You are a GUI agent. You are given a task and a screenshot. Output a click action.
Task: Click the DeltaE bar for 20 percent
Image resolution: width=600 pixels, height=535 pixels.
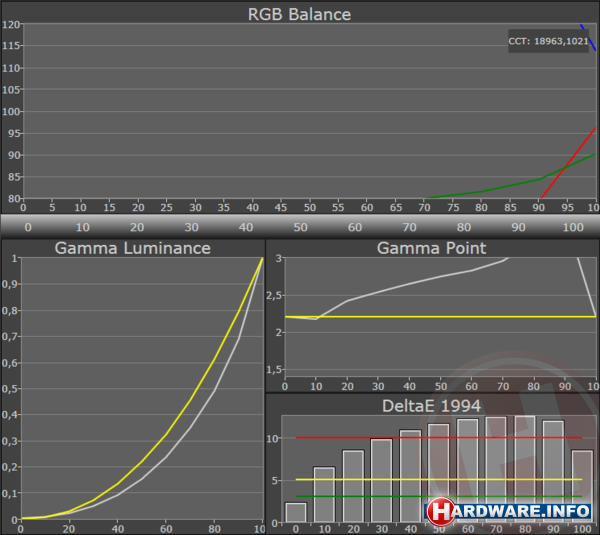pos(353,486)
